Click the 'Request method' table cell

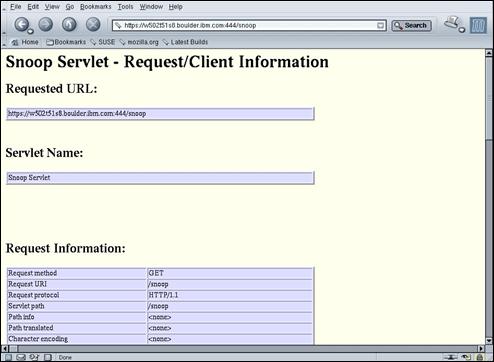pos(77,273)
